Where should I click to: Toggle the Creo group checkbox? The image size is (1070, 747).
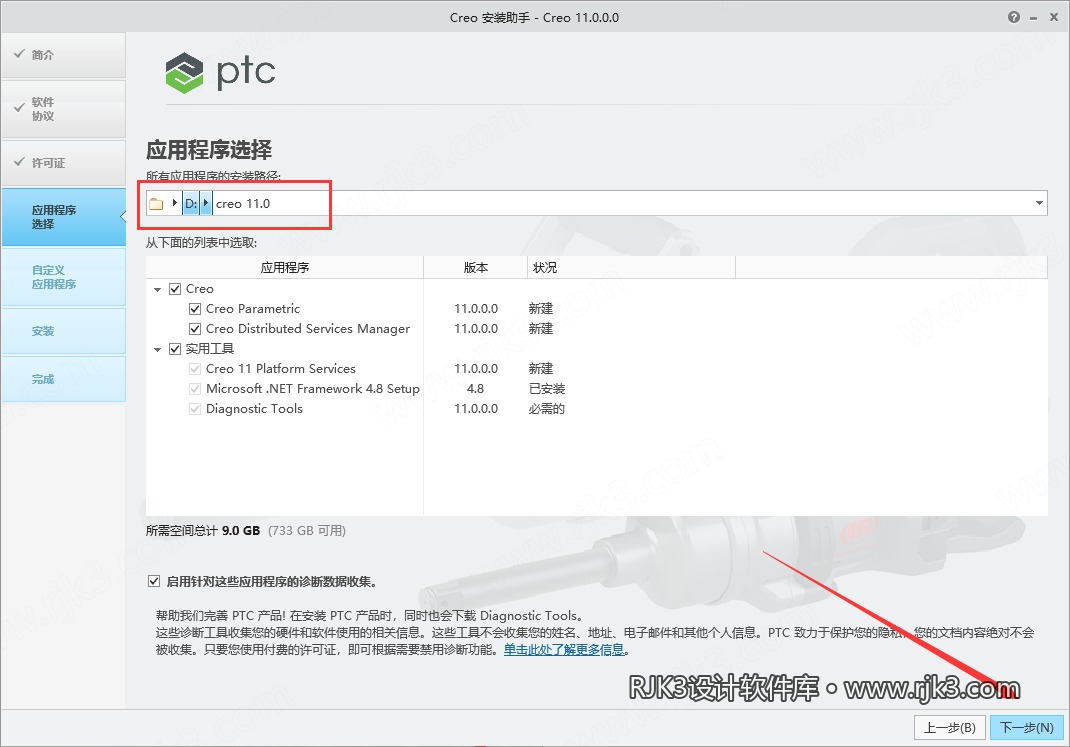click(x=175, y=289)
